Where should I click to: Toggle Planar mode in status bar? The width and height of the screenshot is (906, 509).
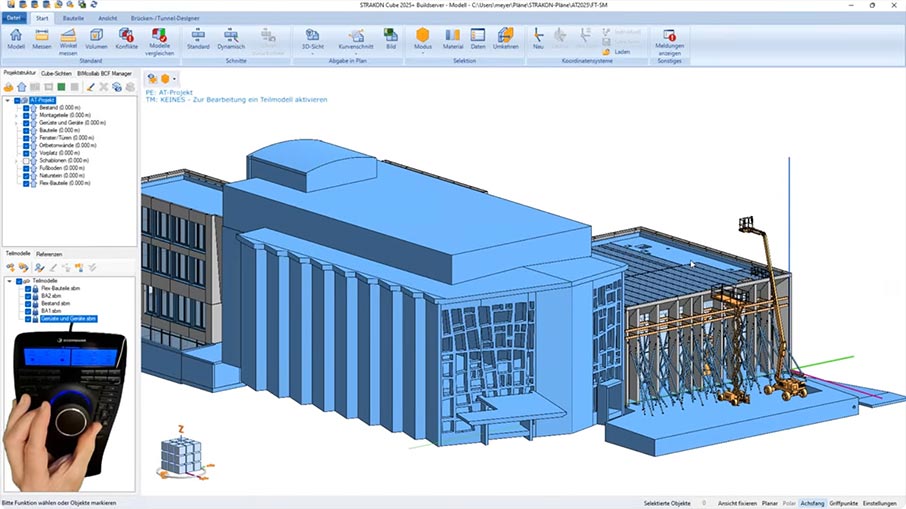770,504
